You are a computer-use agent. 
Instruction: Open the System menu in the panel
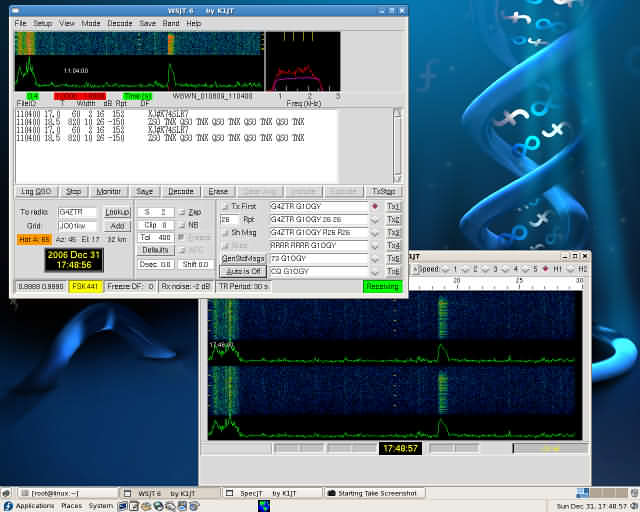(100, 506)
